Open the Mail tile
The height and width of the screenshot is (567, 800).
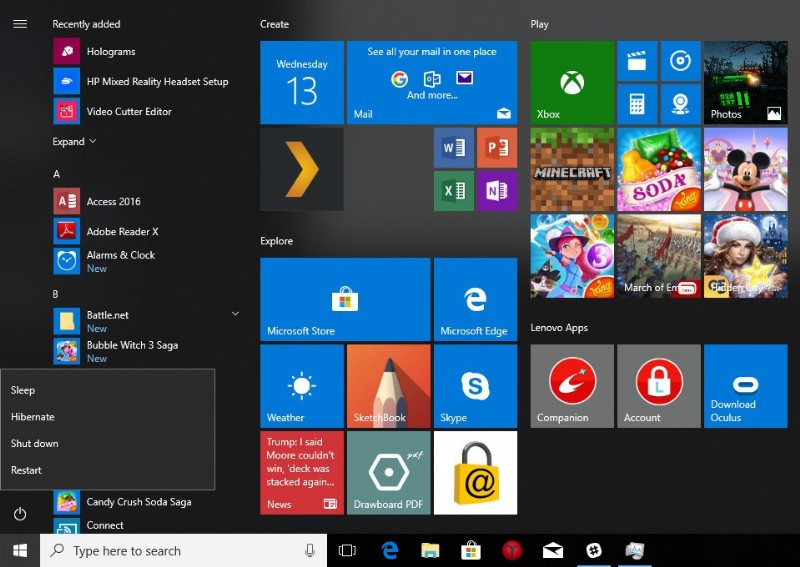pos(432,83)
